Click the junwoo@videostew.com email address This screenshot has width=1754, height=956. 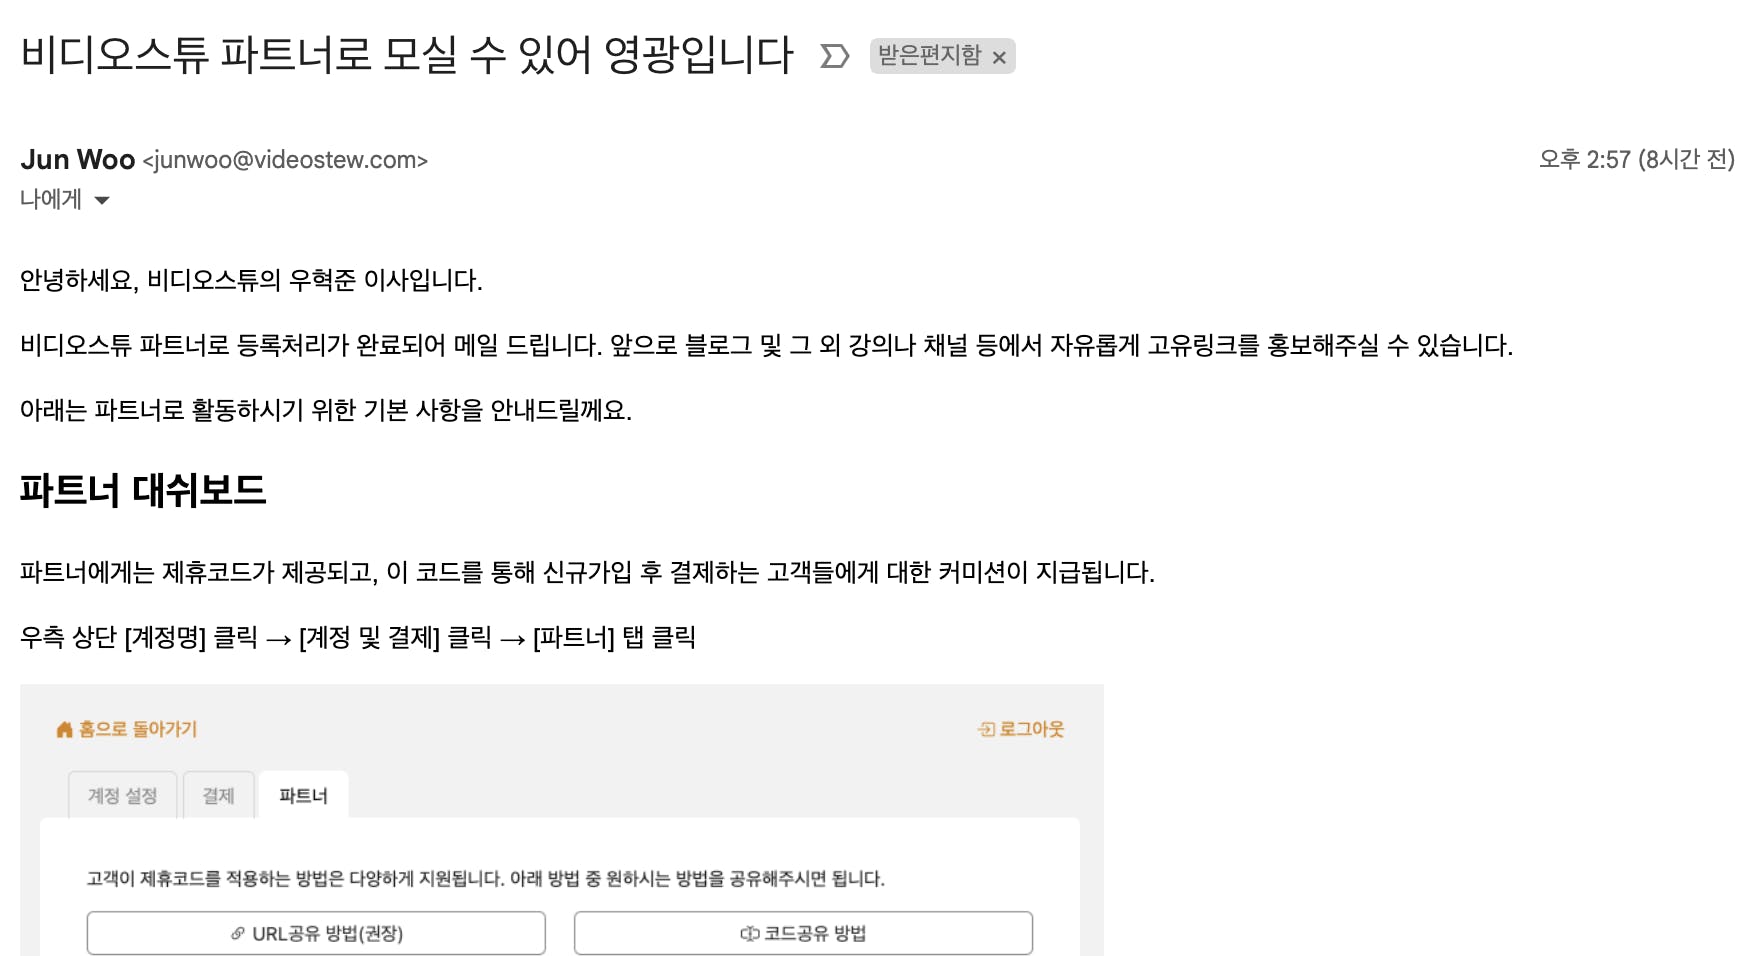point(285,160)
